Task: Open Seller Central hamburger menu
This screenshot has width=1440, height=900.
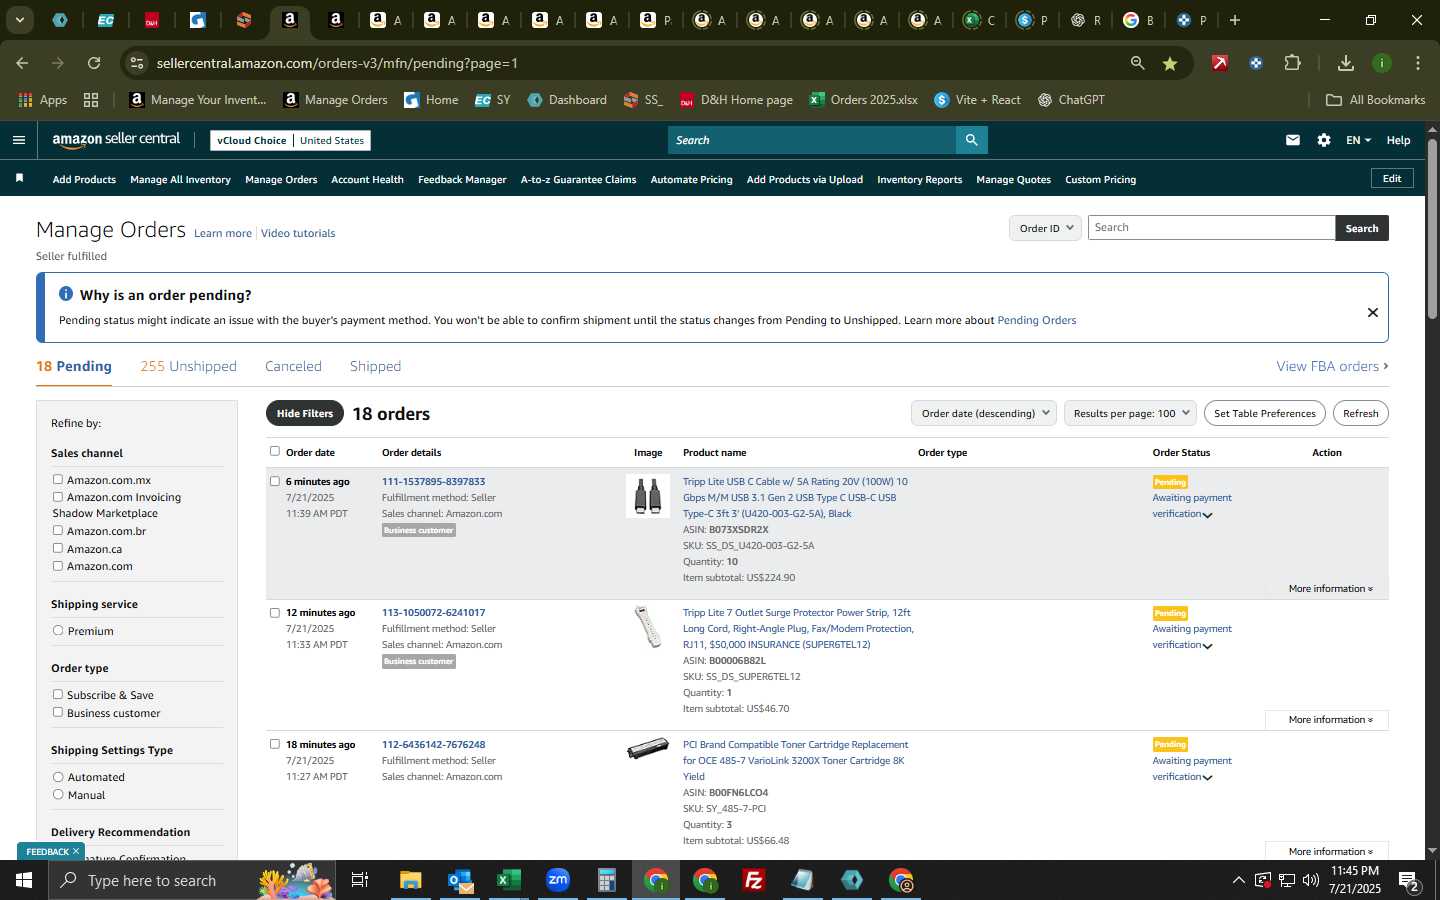Action: coord(18,140)
